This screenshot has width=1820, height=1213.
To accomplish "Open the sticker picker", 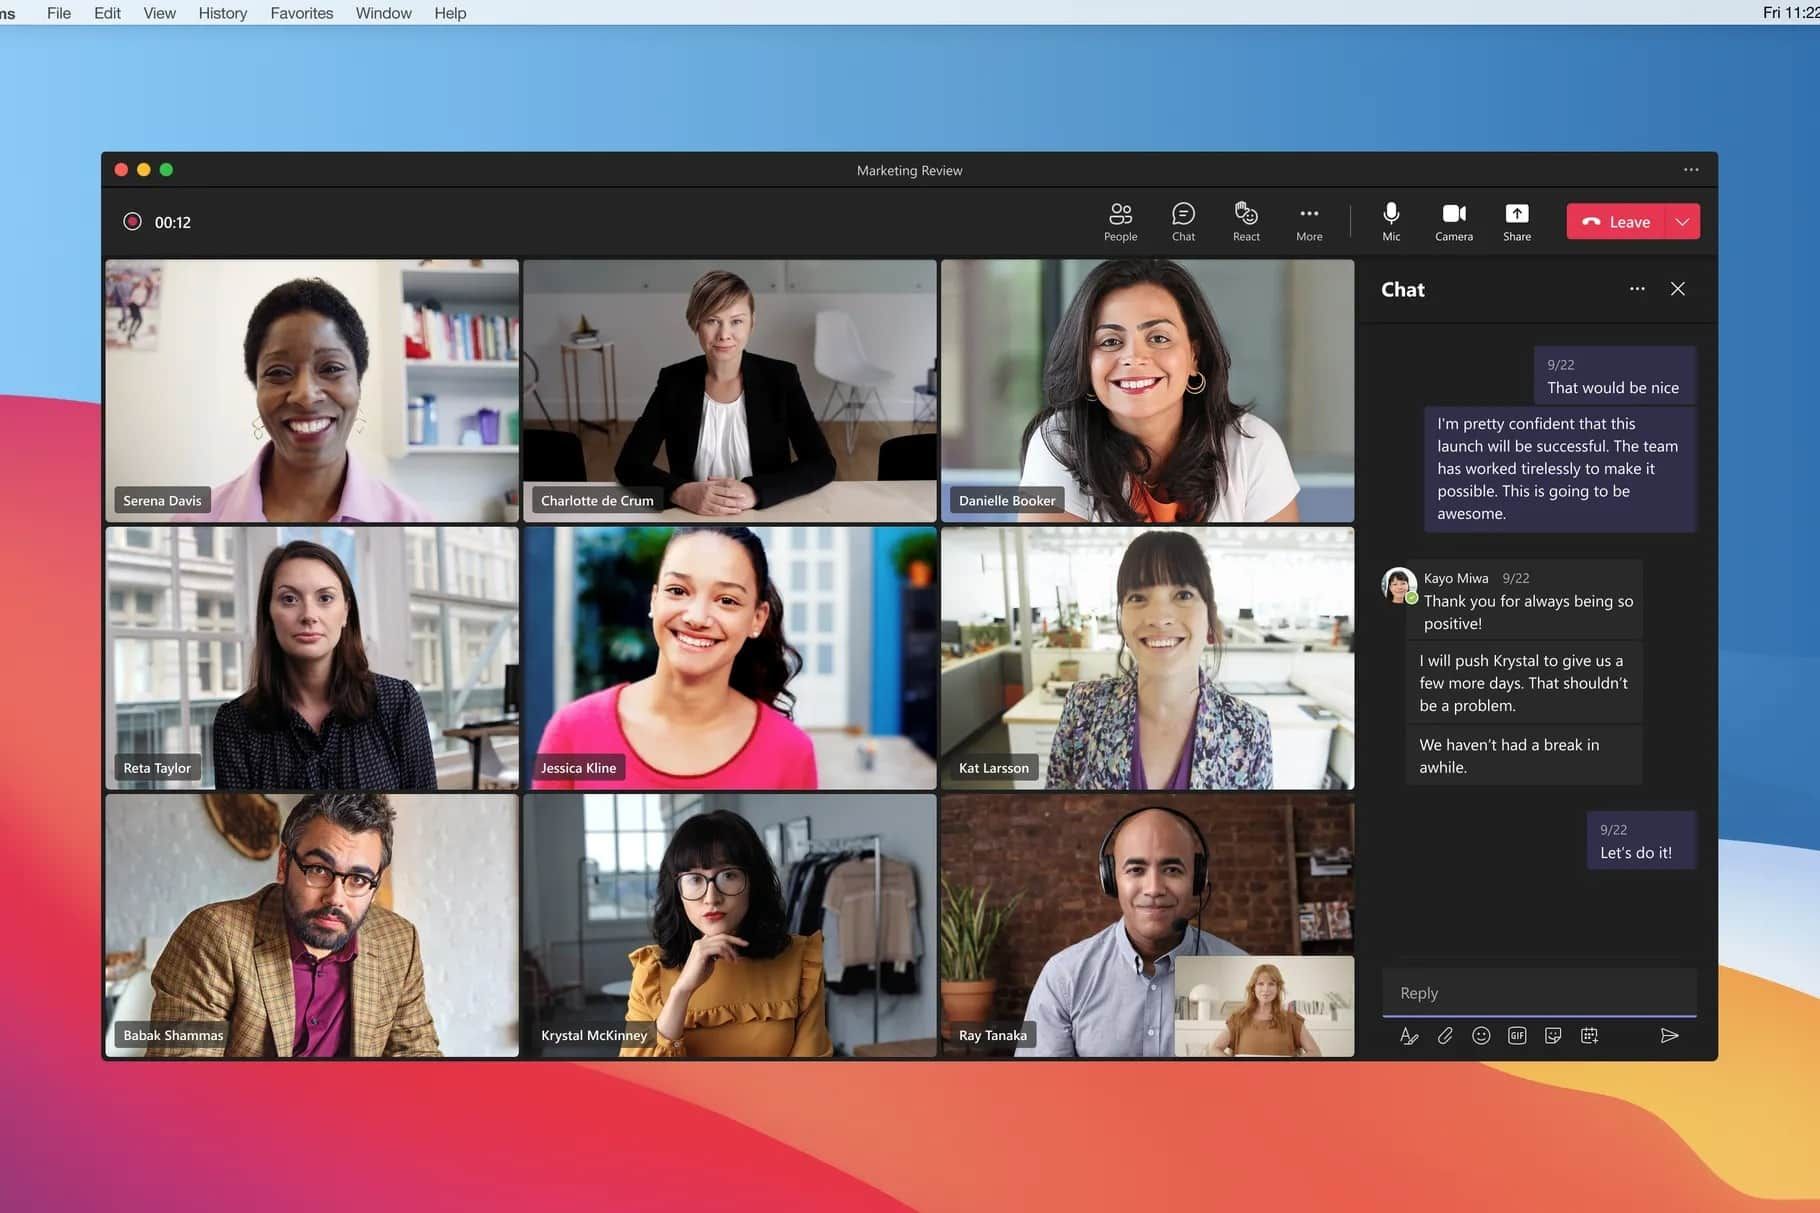I will [x=1553, y=1036].
